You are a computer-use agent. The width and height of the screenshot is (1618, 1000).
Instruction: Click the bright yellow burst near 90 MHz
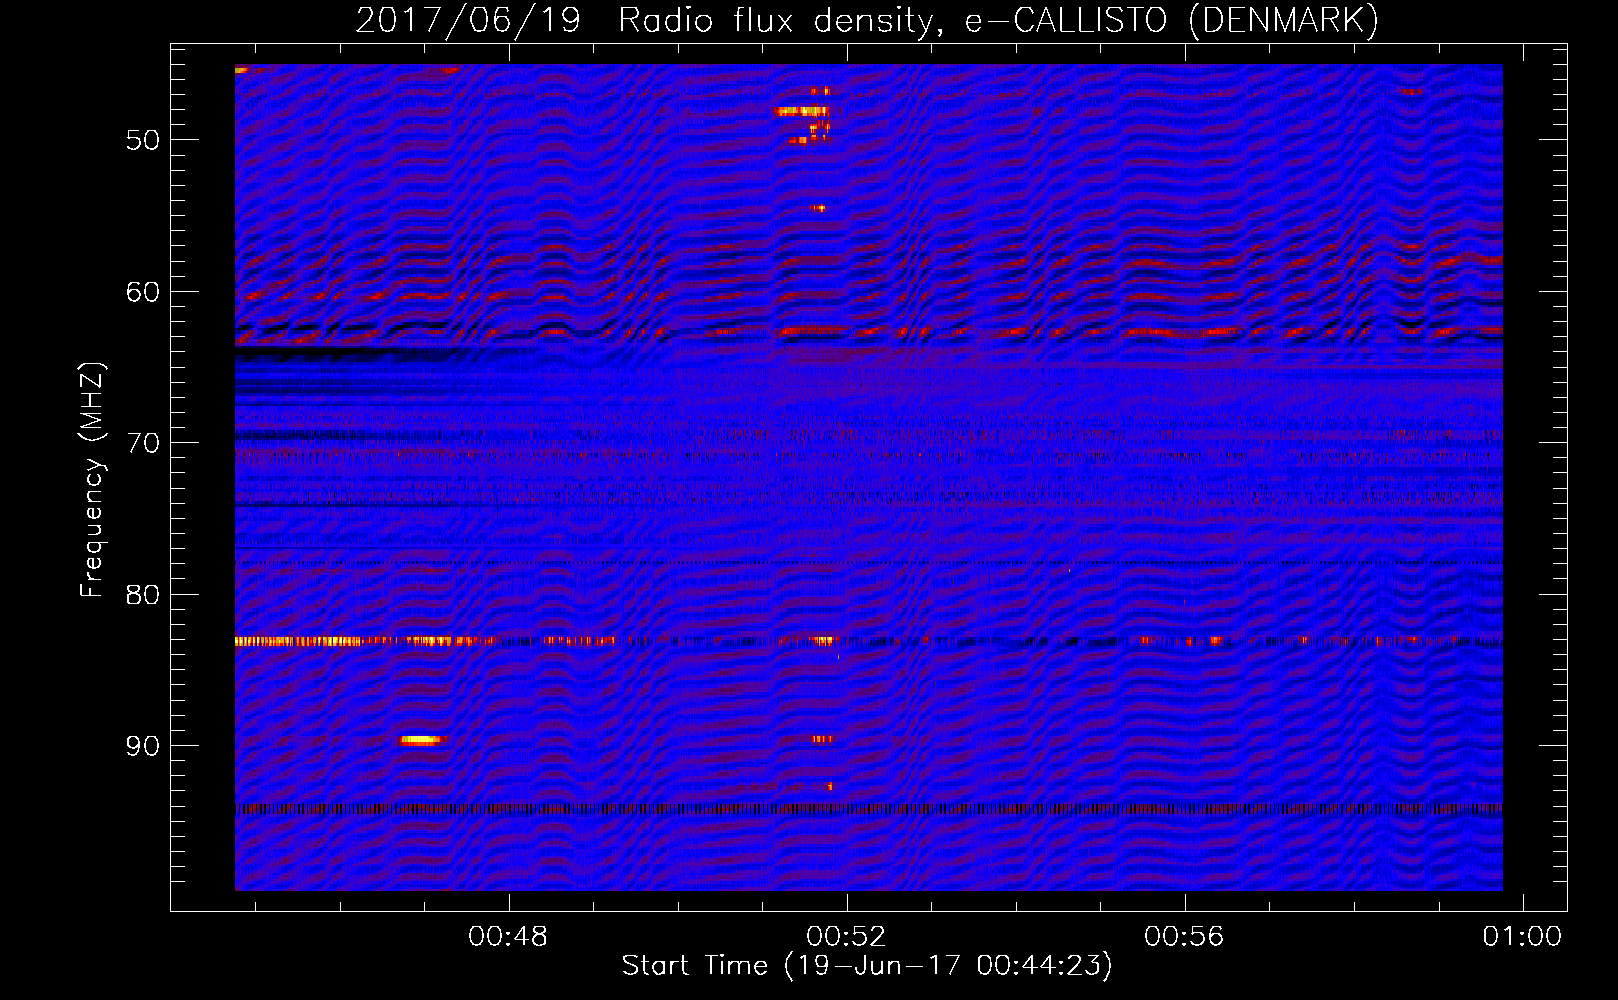click(420, 740)
